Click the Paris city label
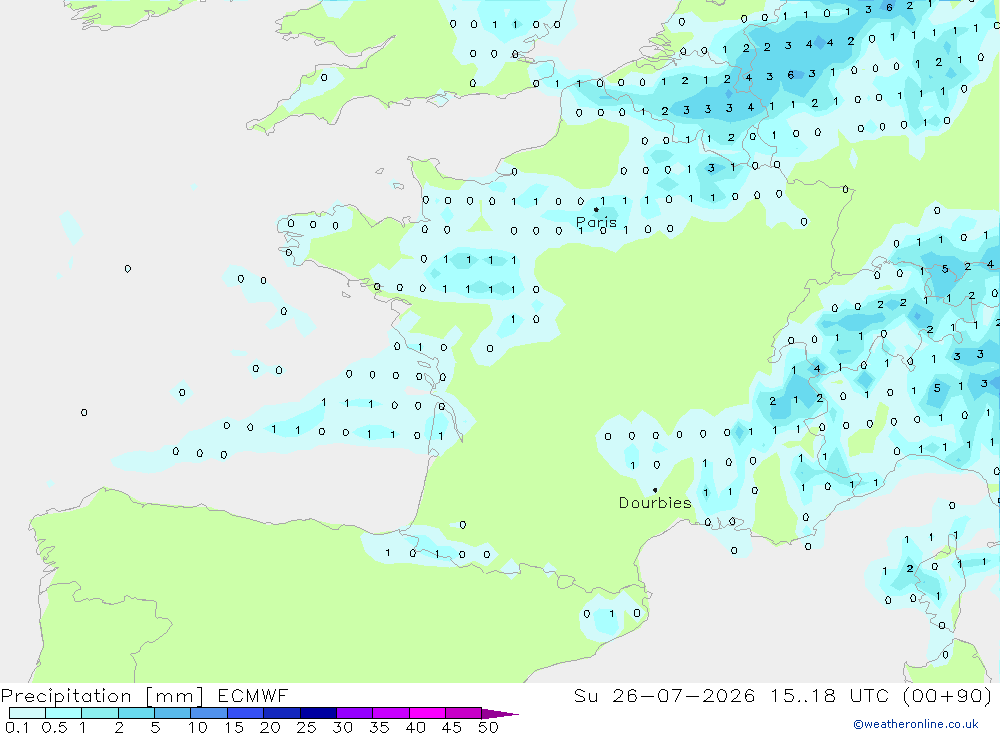The height and width of the screenshot is (733, 1000). coord(596,223)
